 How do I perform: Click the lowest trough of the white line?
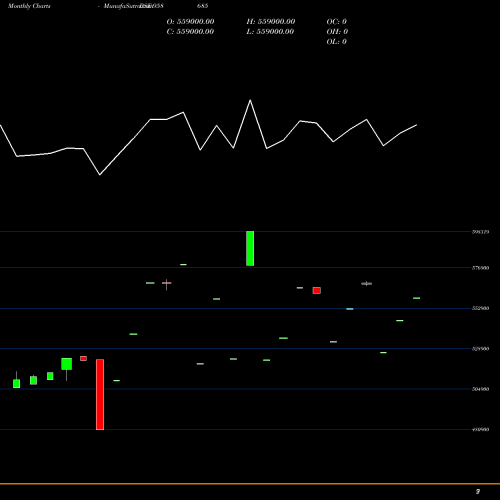pyautogui.click(x=100, y=175)
